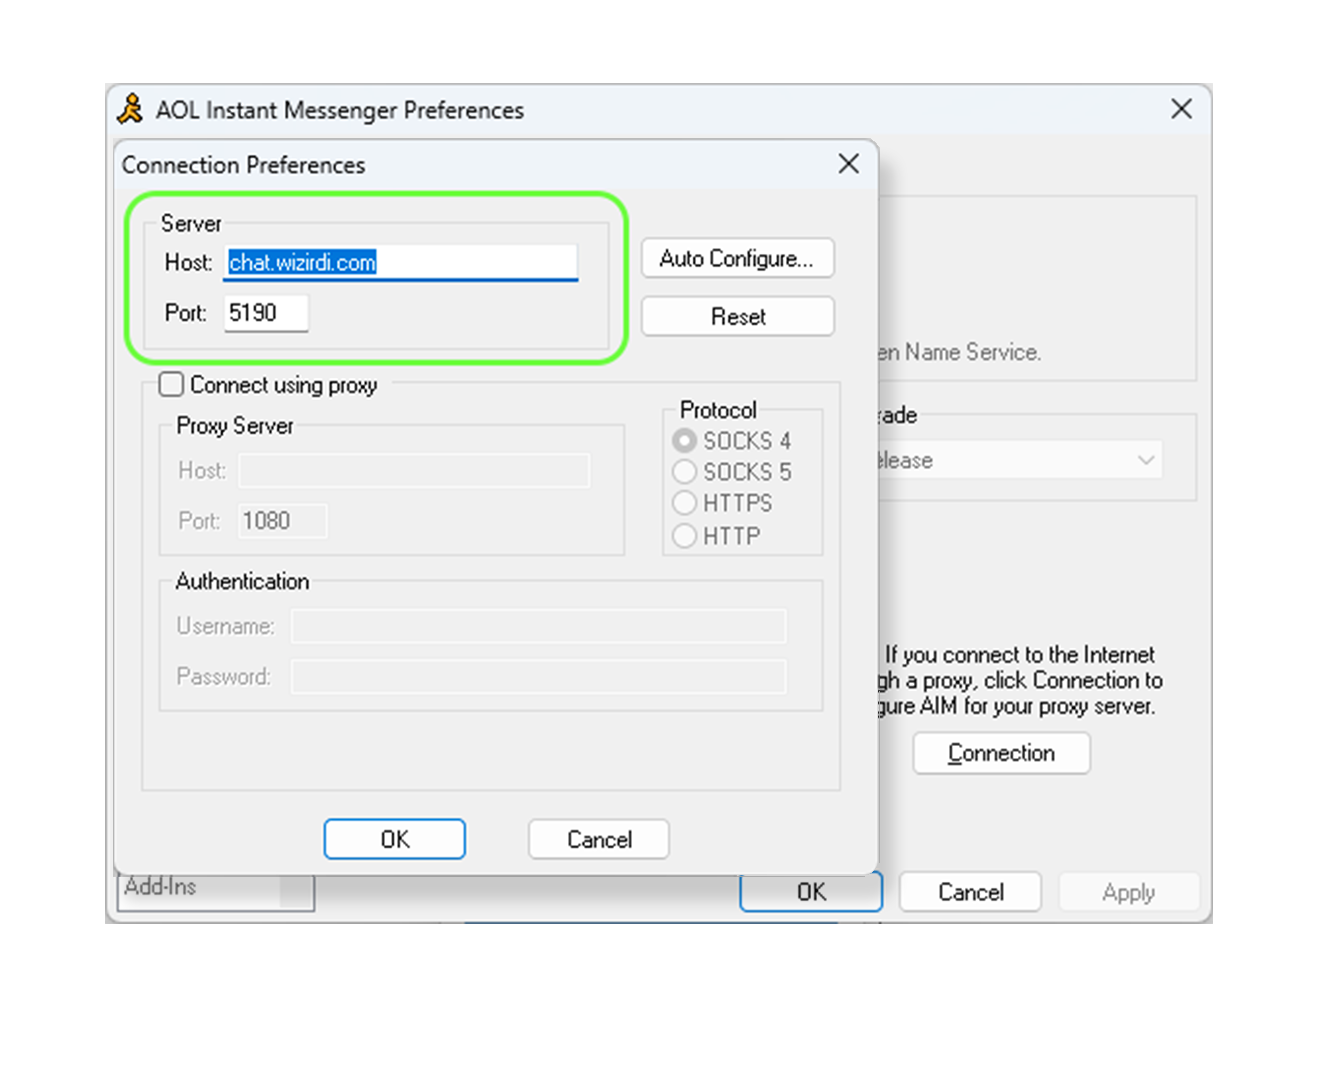
Task: Click the server Host field with chat.wizirdi.com
Action: click(400, 262)
